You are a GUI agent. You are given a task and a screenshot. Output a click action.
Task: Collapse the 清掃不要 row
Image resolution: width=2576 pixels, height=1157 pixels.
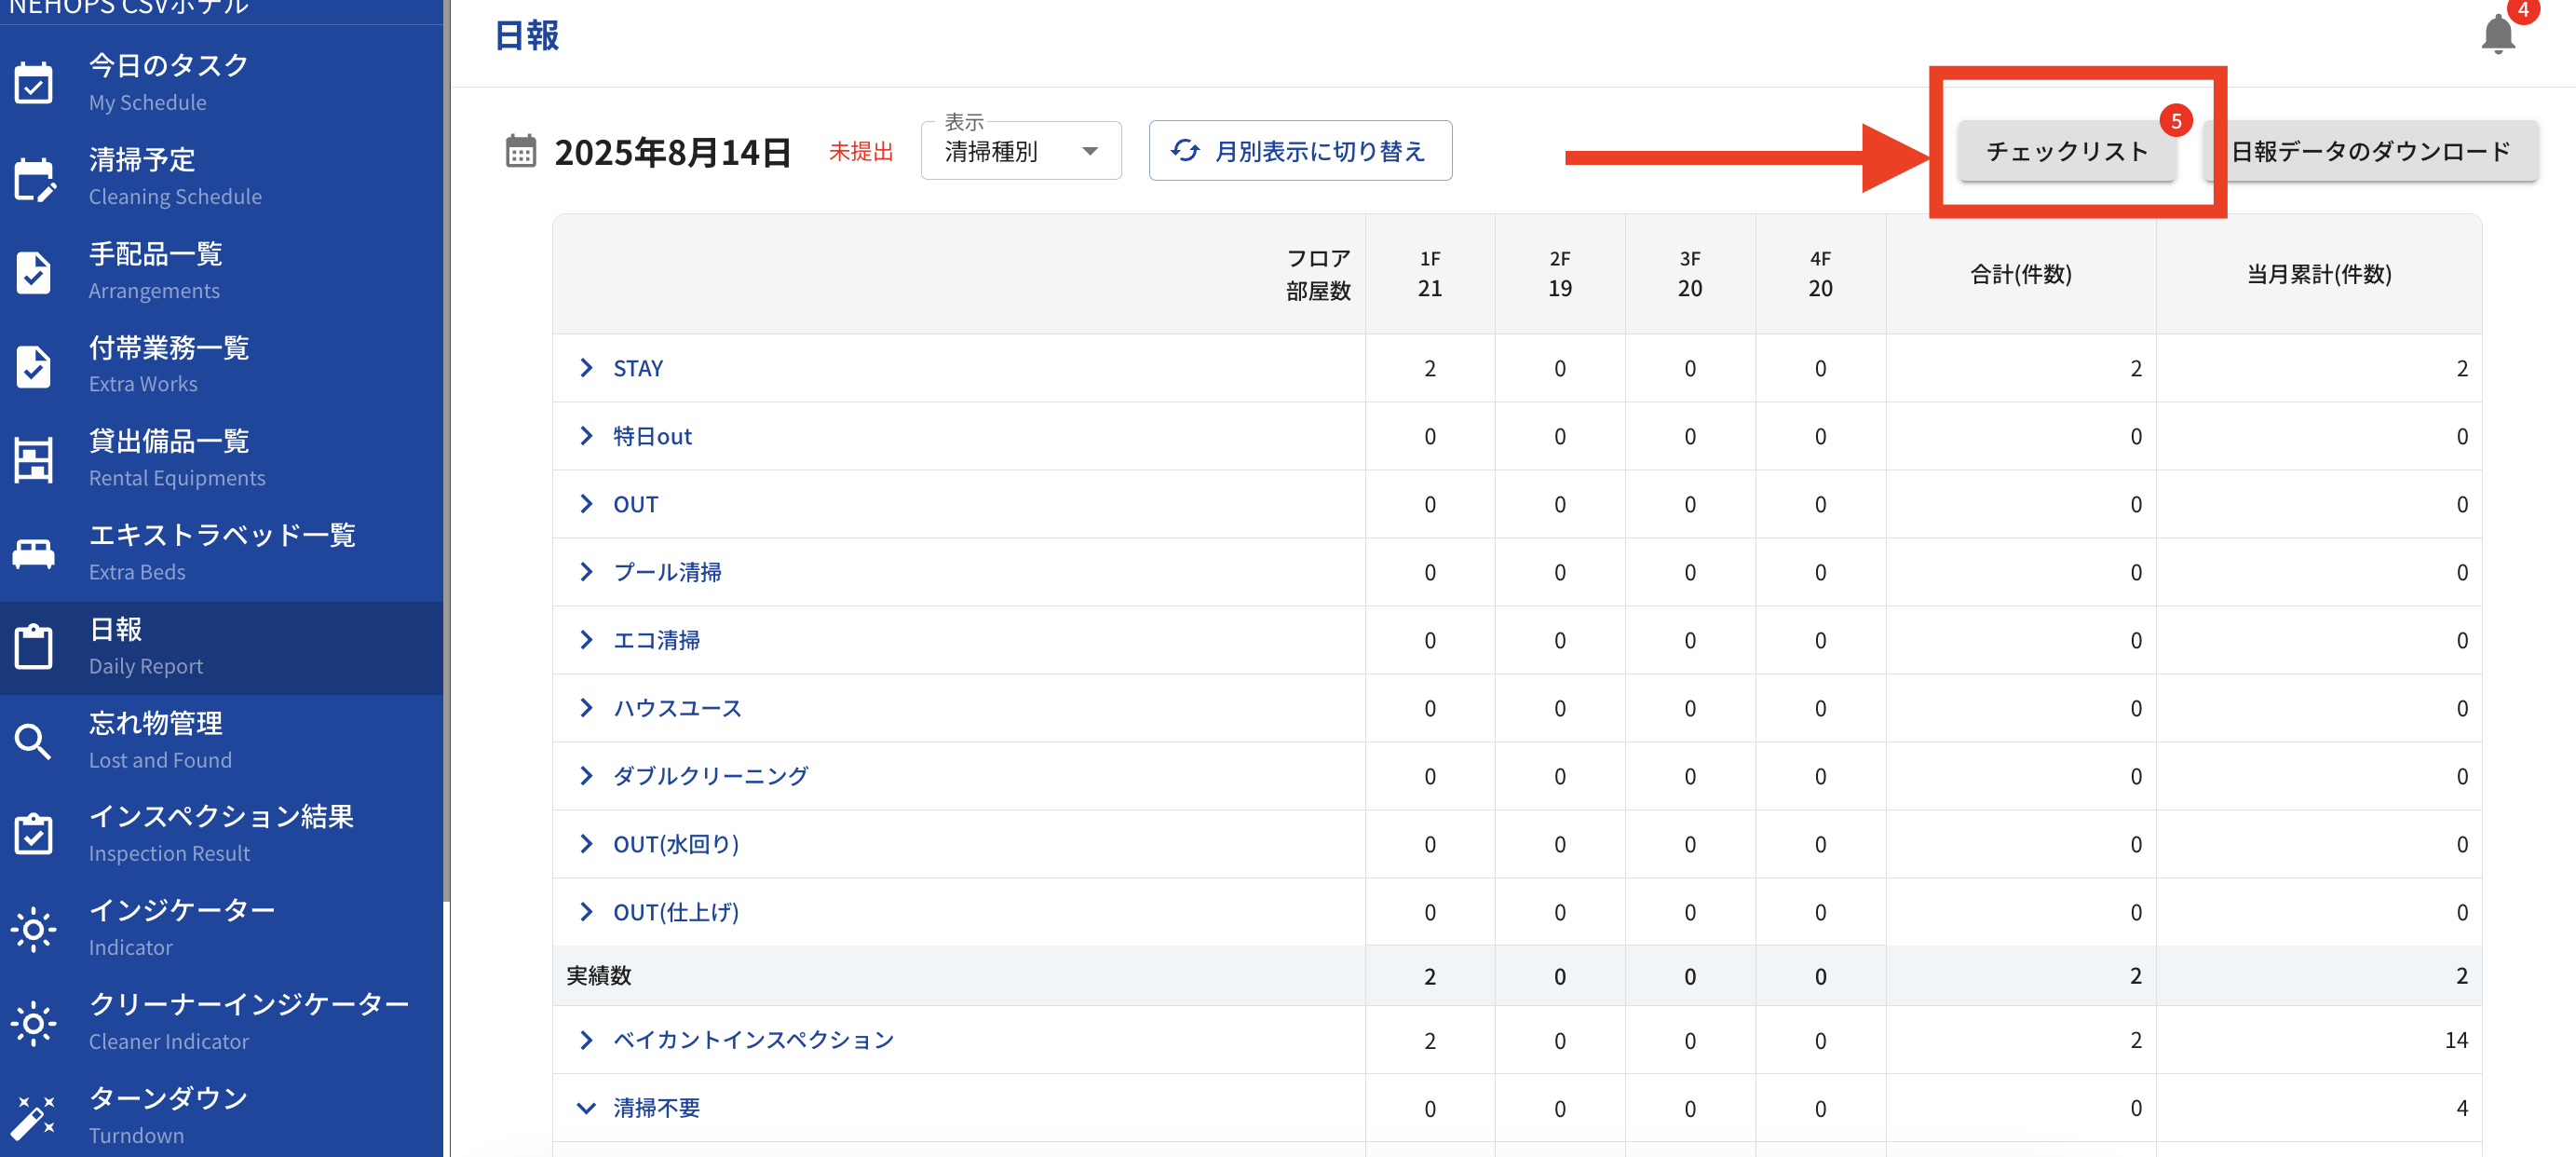pyautogui.click(x=586, y=1108)
